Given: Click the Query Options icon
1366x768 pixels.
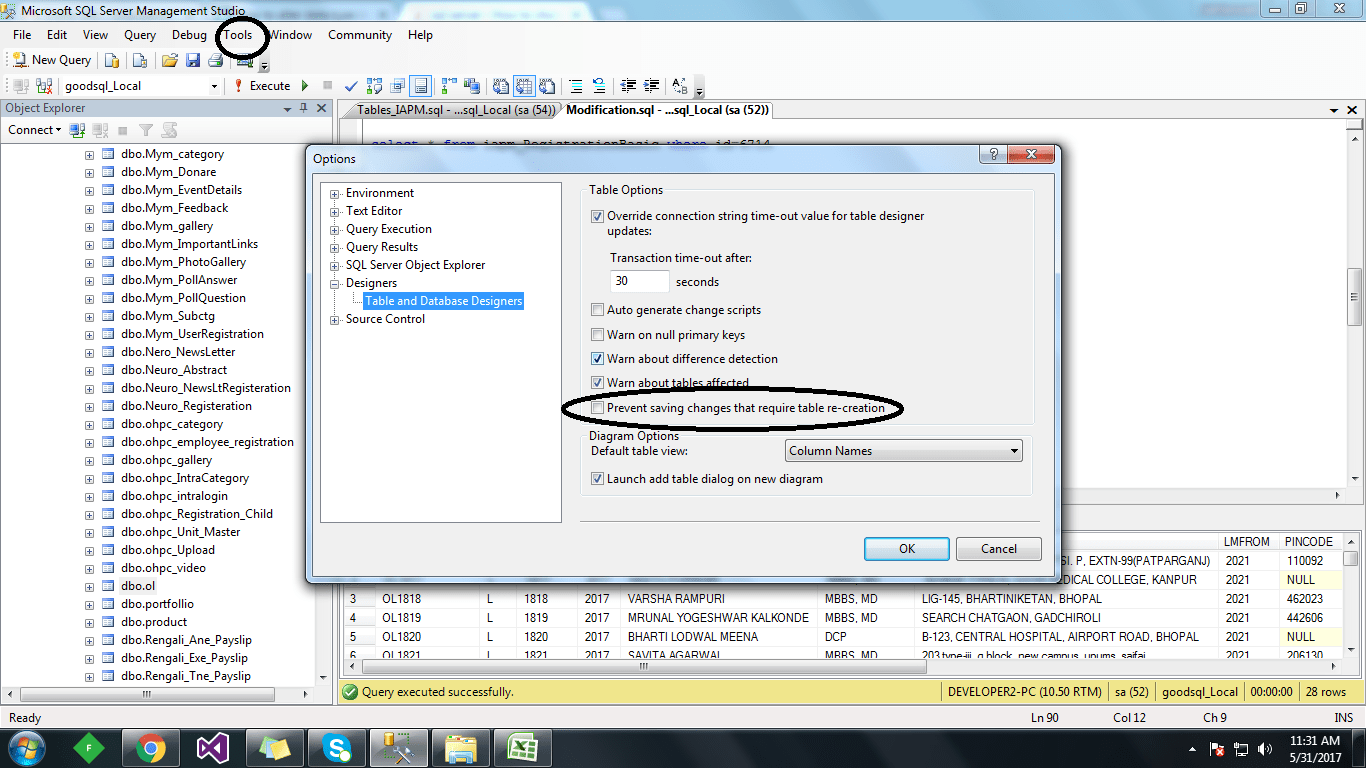Looking at the screenshot, I should click(398, 86).
